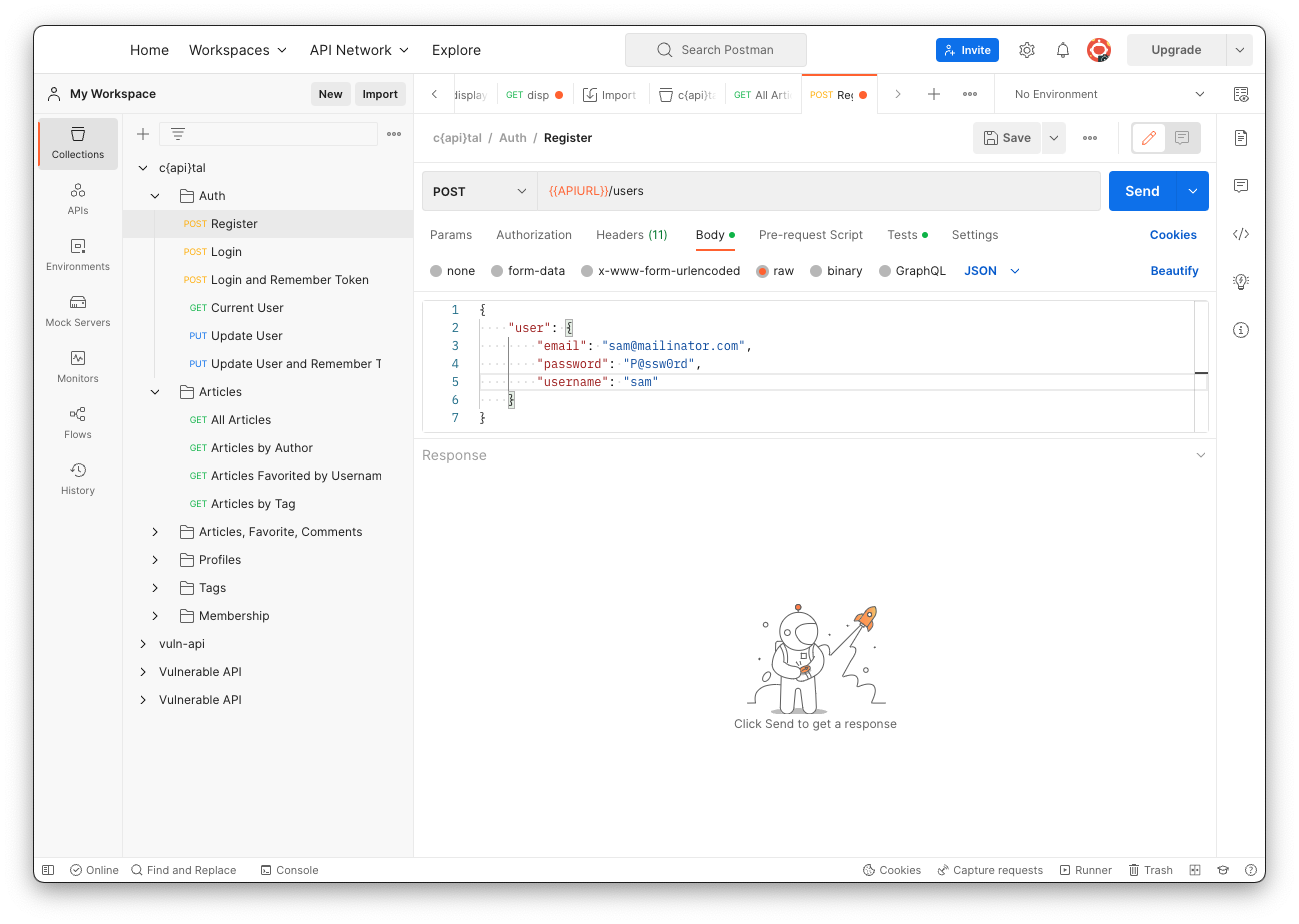Click the New button
Image resolution: width=1299 pixels, height=924 pixels.
(331, 94)
